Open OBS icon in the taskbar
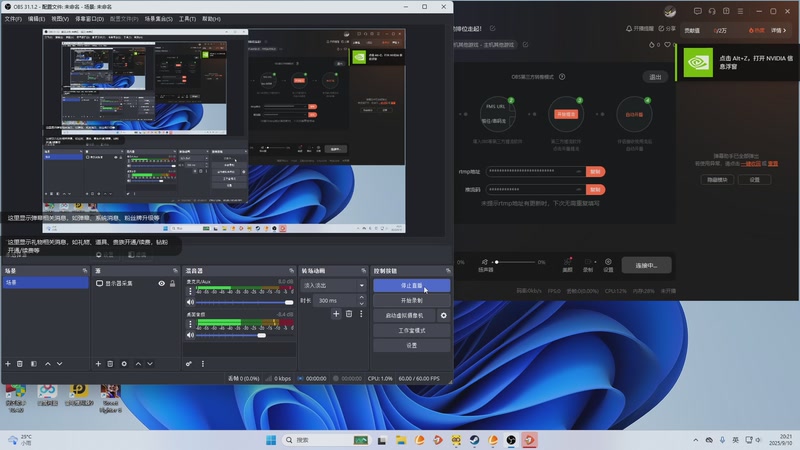 pyautogui.click(x=511, y=440)
